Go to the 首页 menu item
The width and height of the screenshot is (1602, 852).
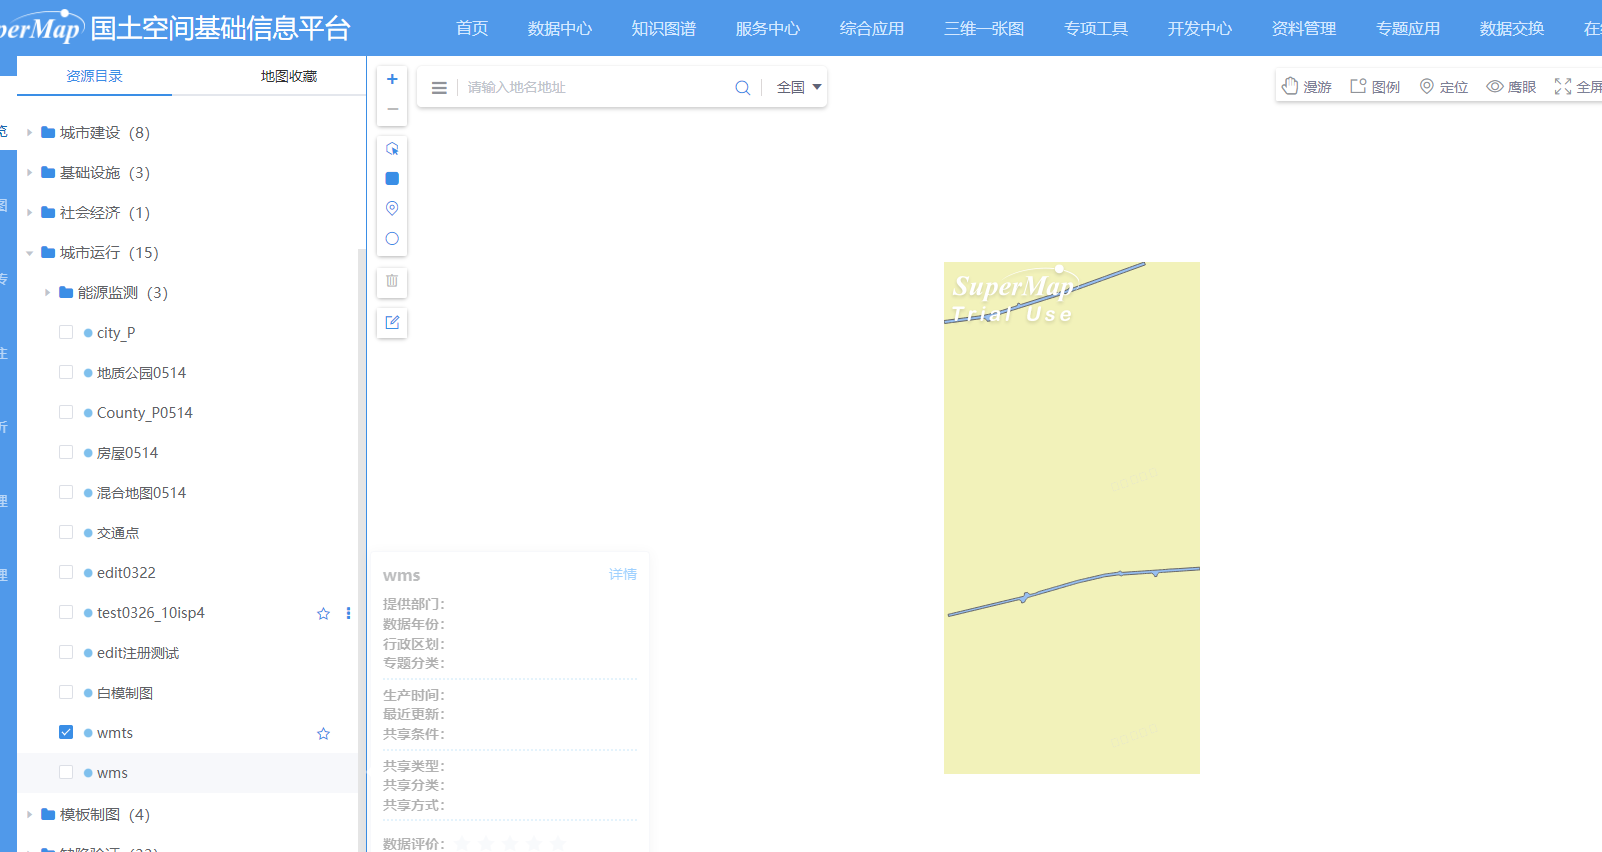[472, 28]
